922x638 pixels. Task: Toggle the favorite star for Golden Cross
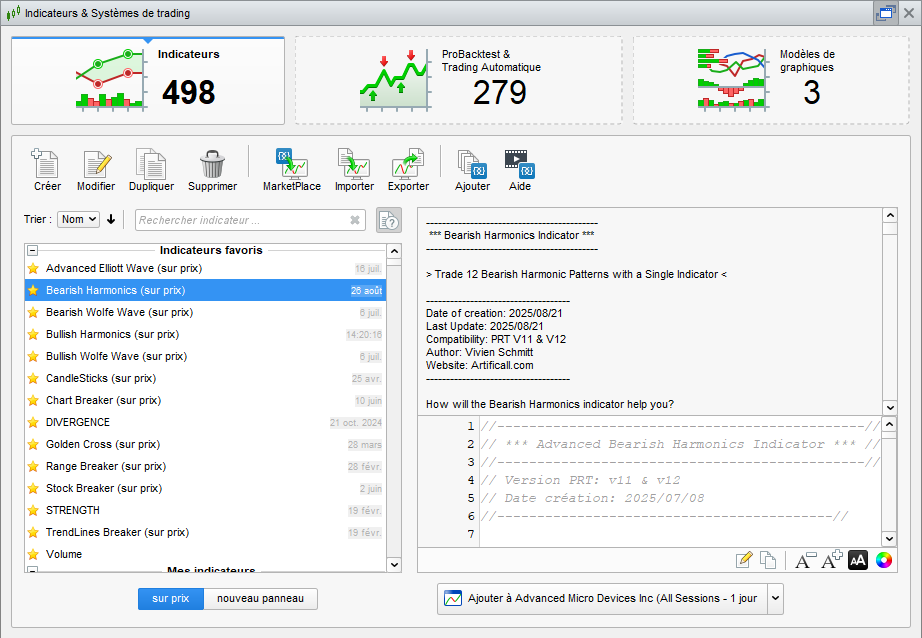click(33, 444)
